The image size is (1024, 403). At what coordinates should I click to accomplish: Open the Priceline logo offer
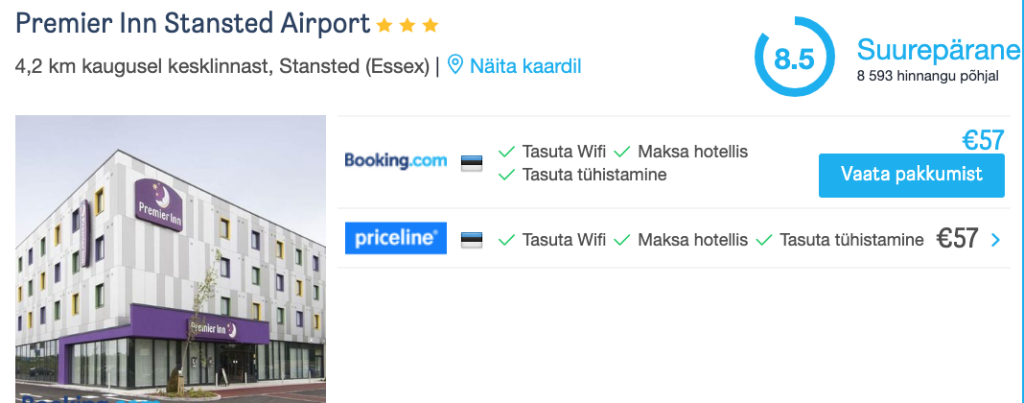coord(395,238)
